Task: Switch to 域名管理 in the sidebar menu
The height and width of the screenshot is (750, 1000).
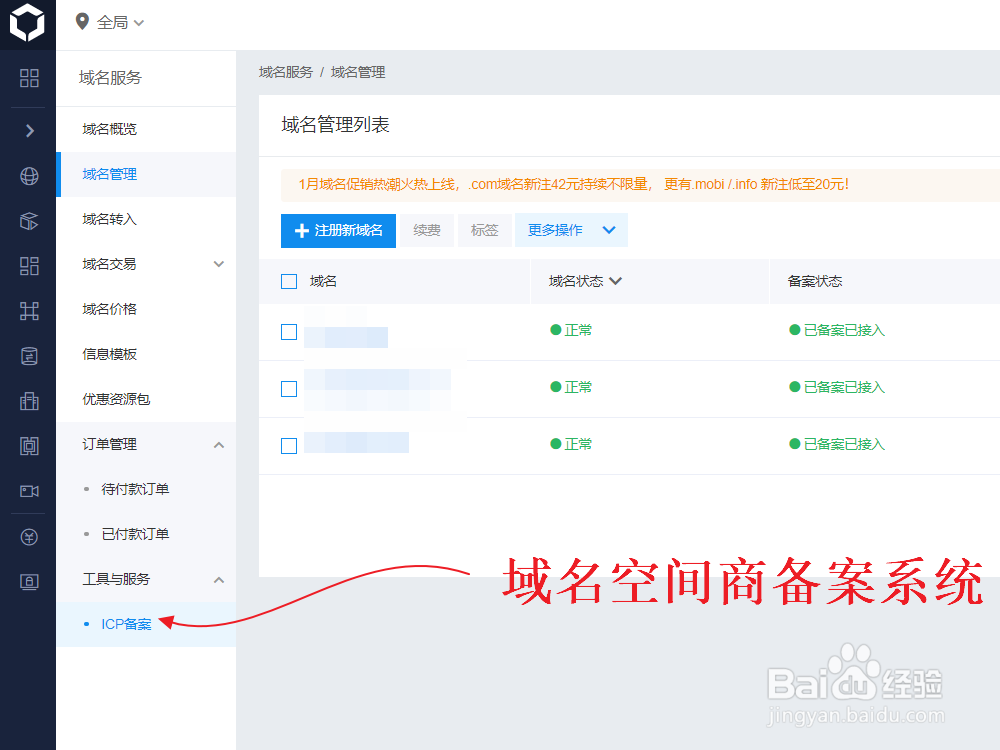Action: [x=109, y=174]
